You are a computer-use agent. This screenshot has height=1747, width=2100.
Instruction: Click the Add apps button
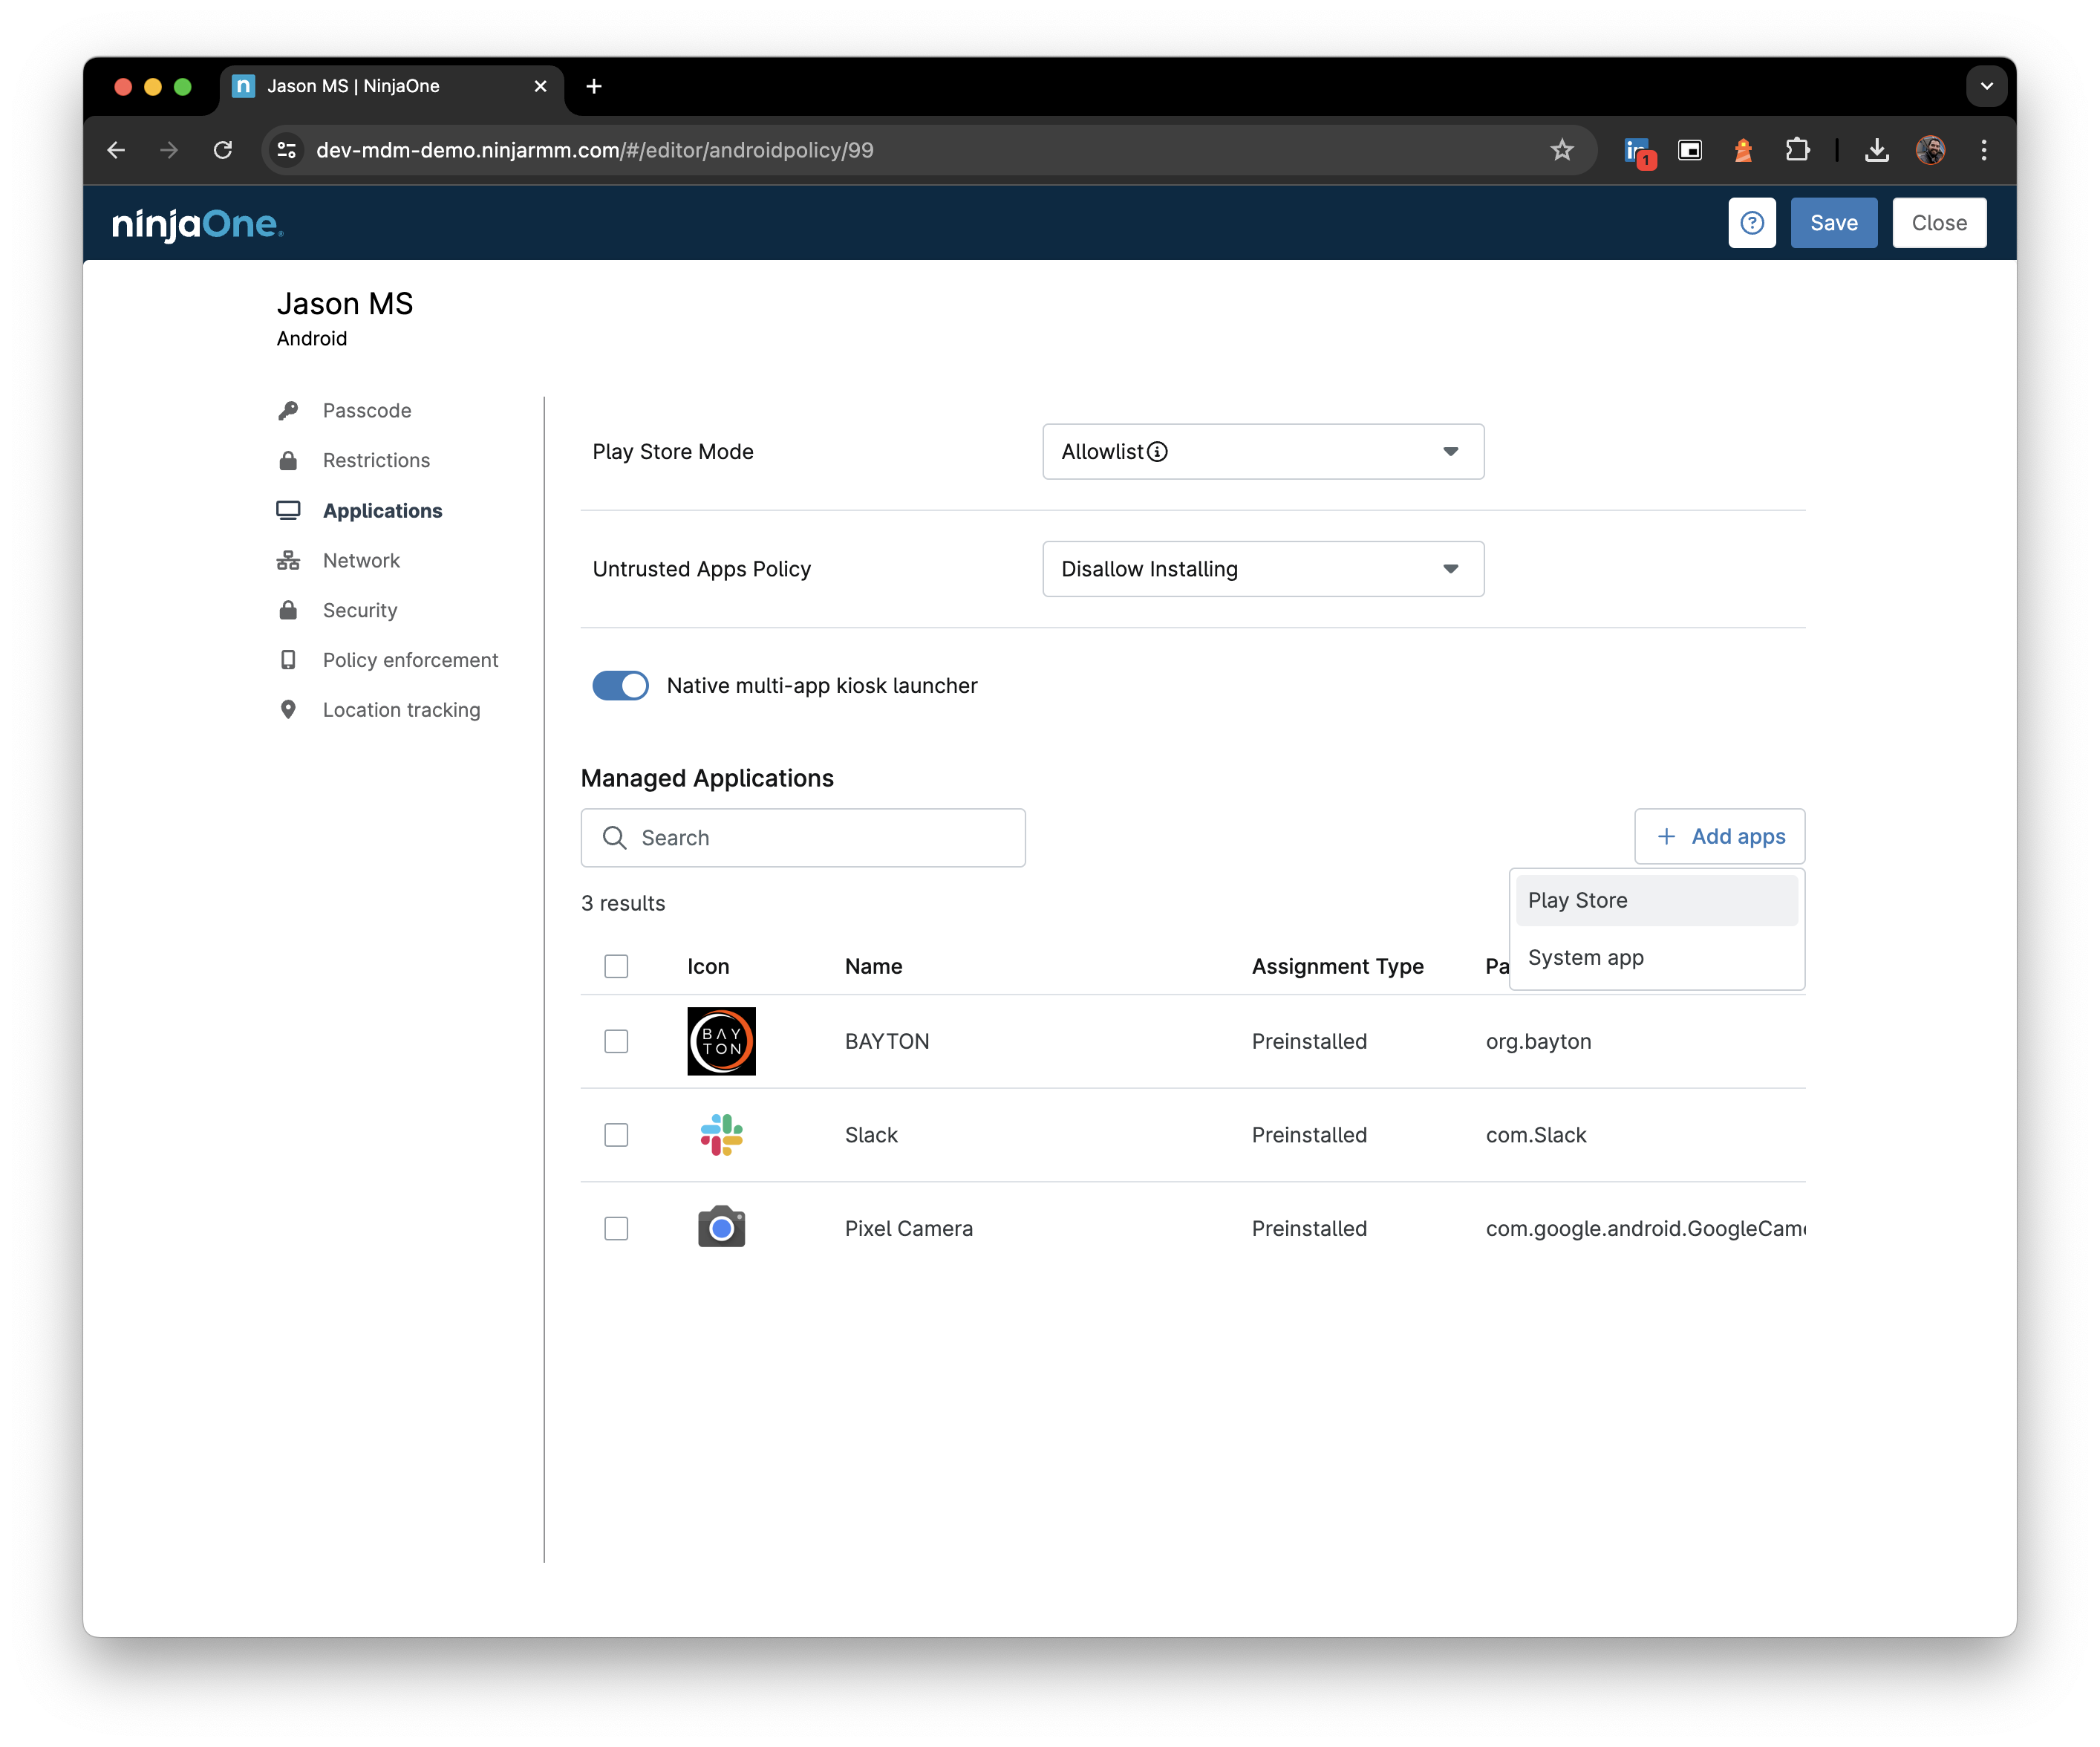(x=1720, y=836)
